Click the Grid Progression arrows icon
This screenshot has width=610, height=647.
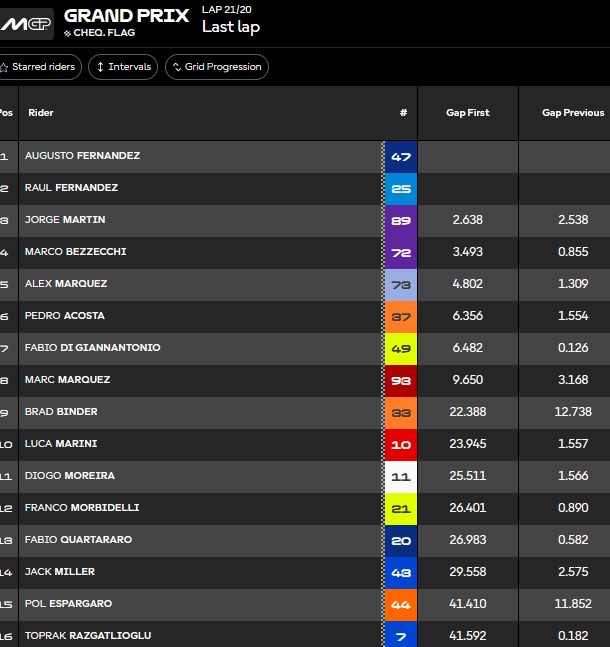pos(177,67)
